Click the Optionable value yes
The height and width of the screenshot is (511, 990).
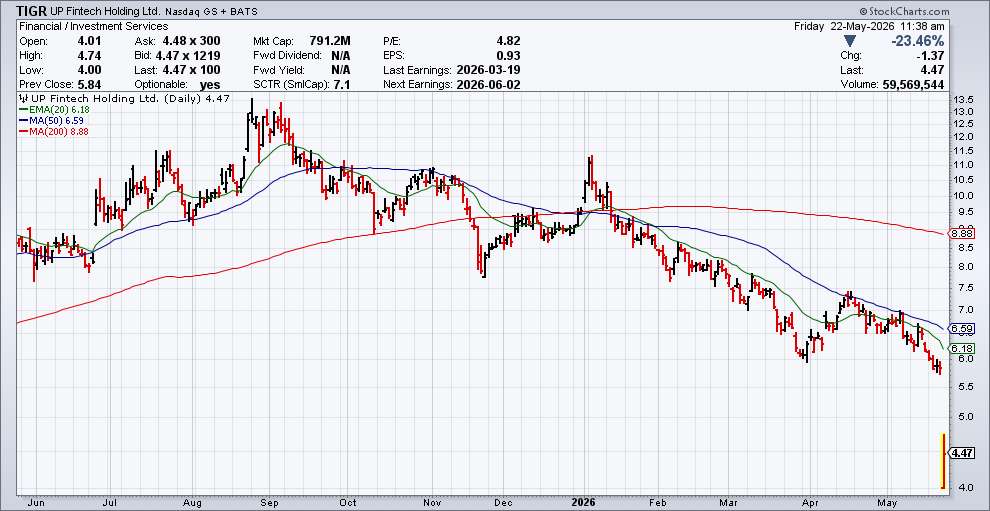point(209,84)
